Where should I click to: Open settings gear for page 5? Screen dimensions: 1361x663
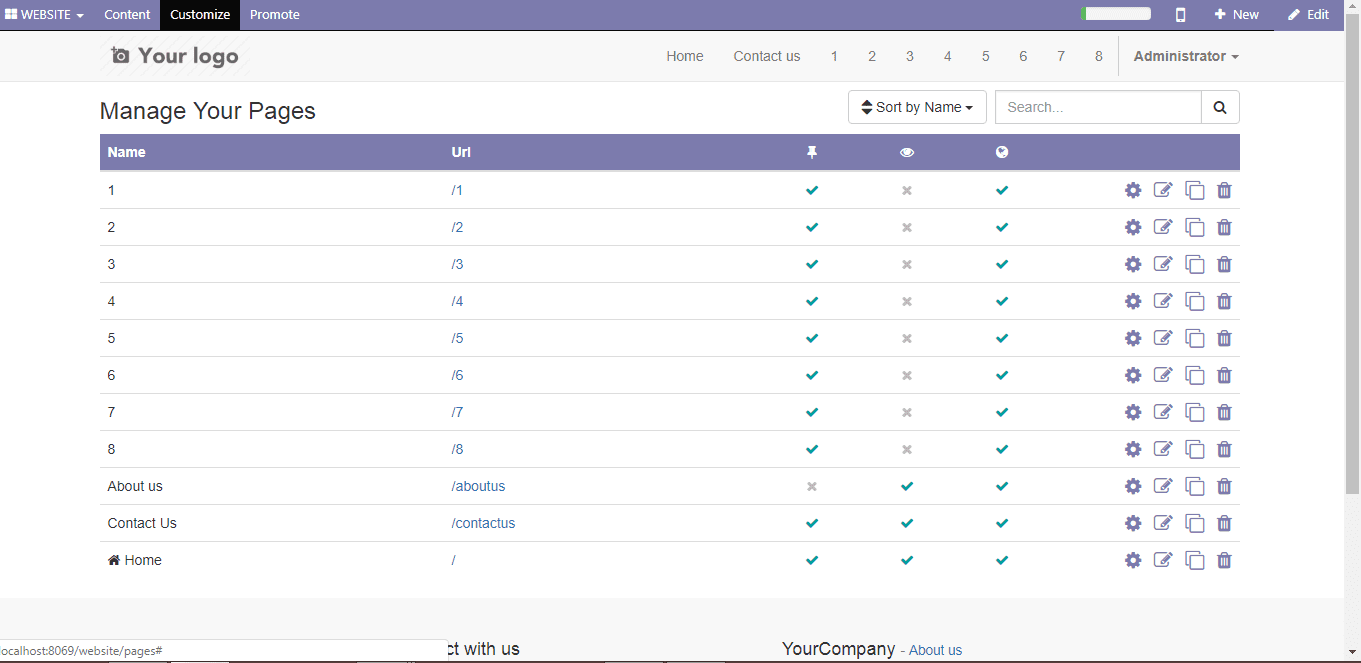click(x=1133, y=338)
